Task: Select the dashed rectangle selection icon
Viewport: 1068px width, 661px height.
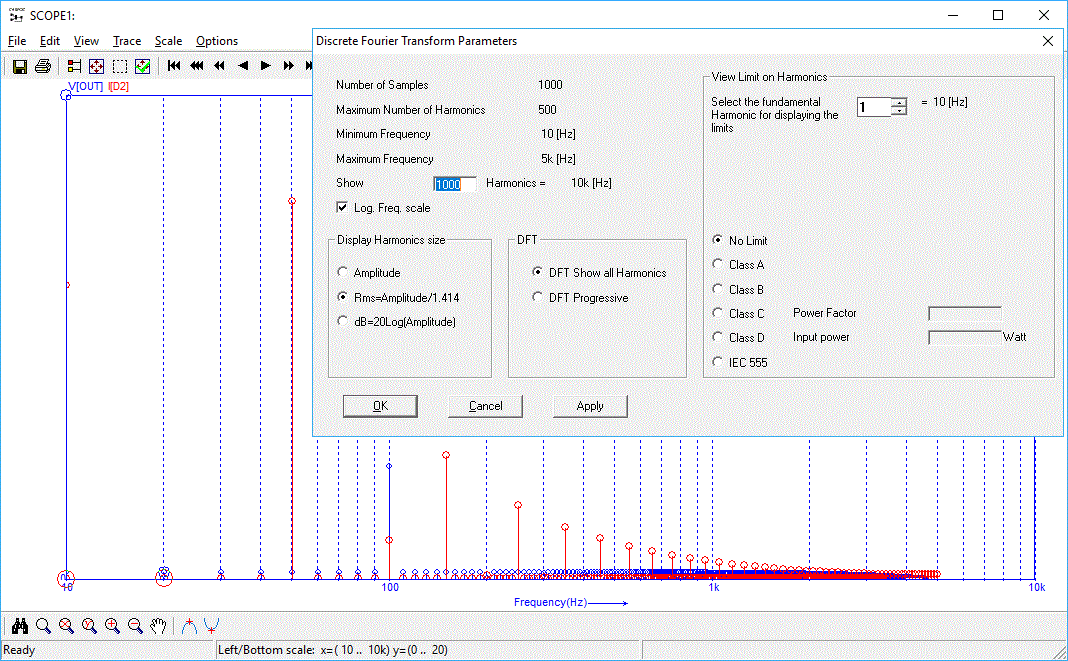Action: 120,66
